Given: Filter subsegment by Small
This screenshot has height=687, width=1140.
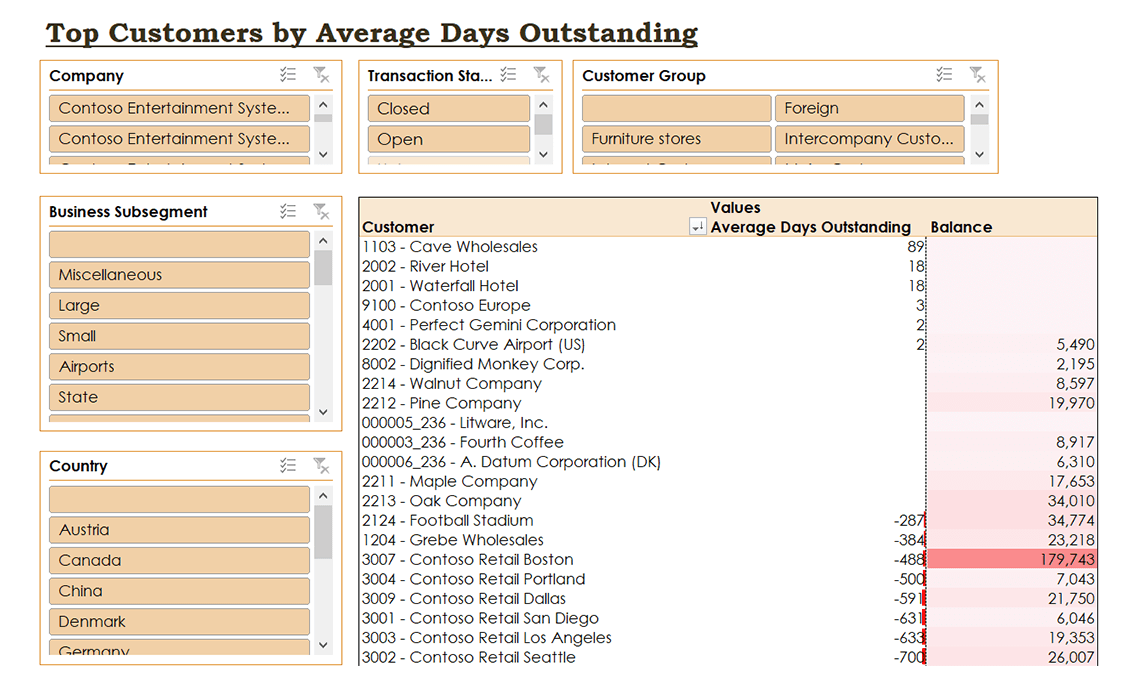Looking at the screenshot, I should pyautogui.click(x=180, y=336).
